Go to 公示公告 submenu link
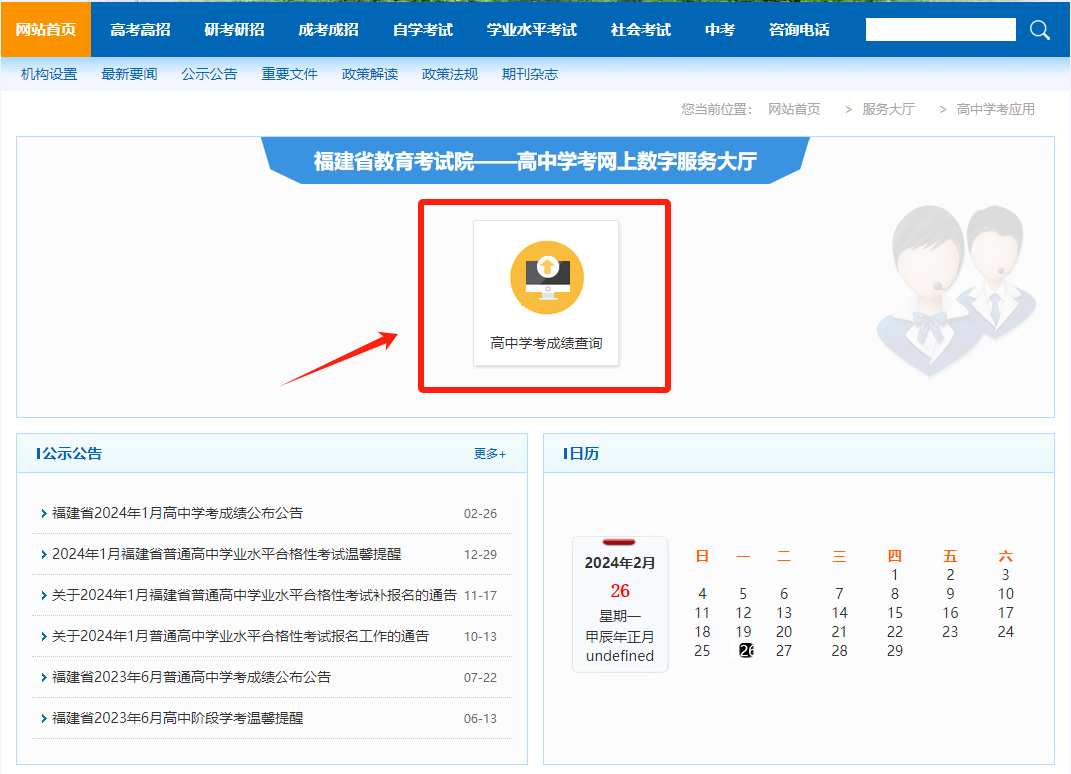This screenshot has height=774, width=1071. (x=209, y=74)
